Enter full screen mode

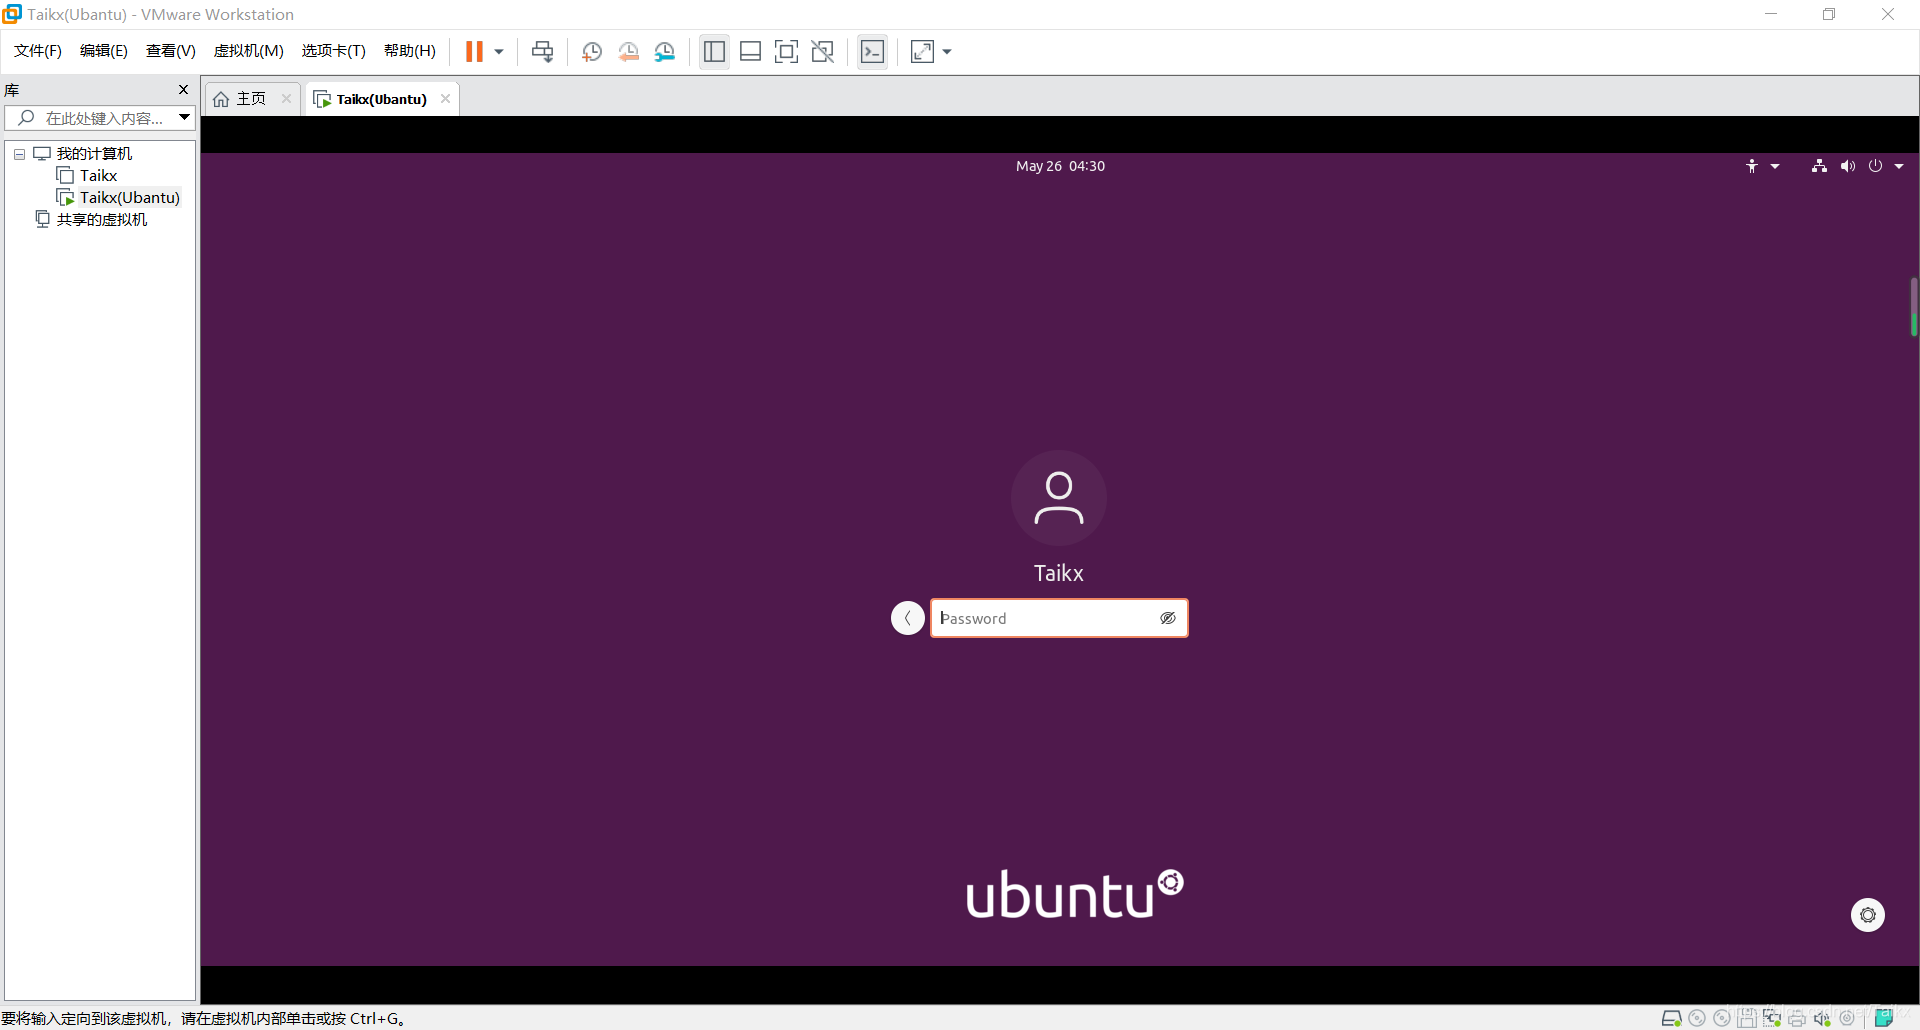click(787, 52)
